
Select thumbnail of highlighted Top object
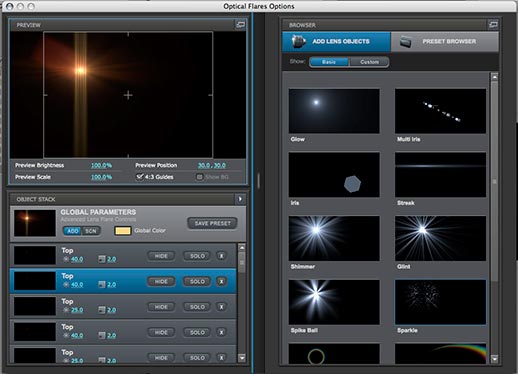click(x=35, y=281)
